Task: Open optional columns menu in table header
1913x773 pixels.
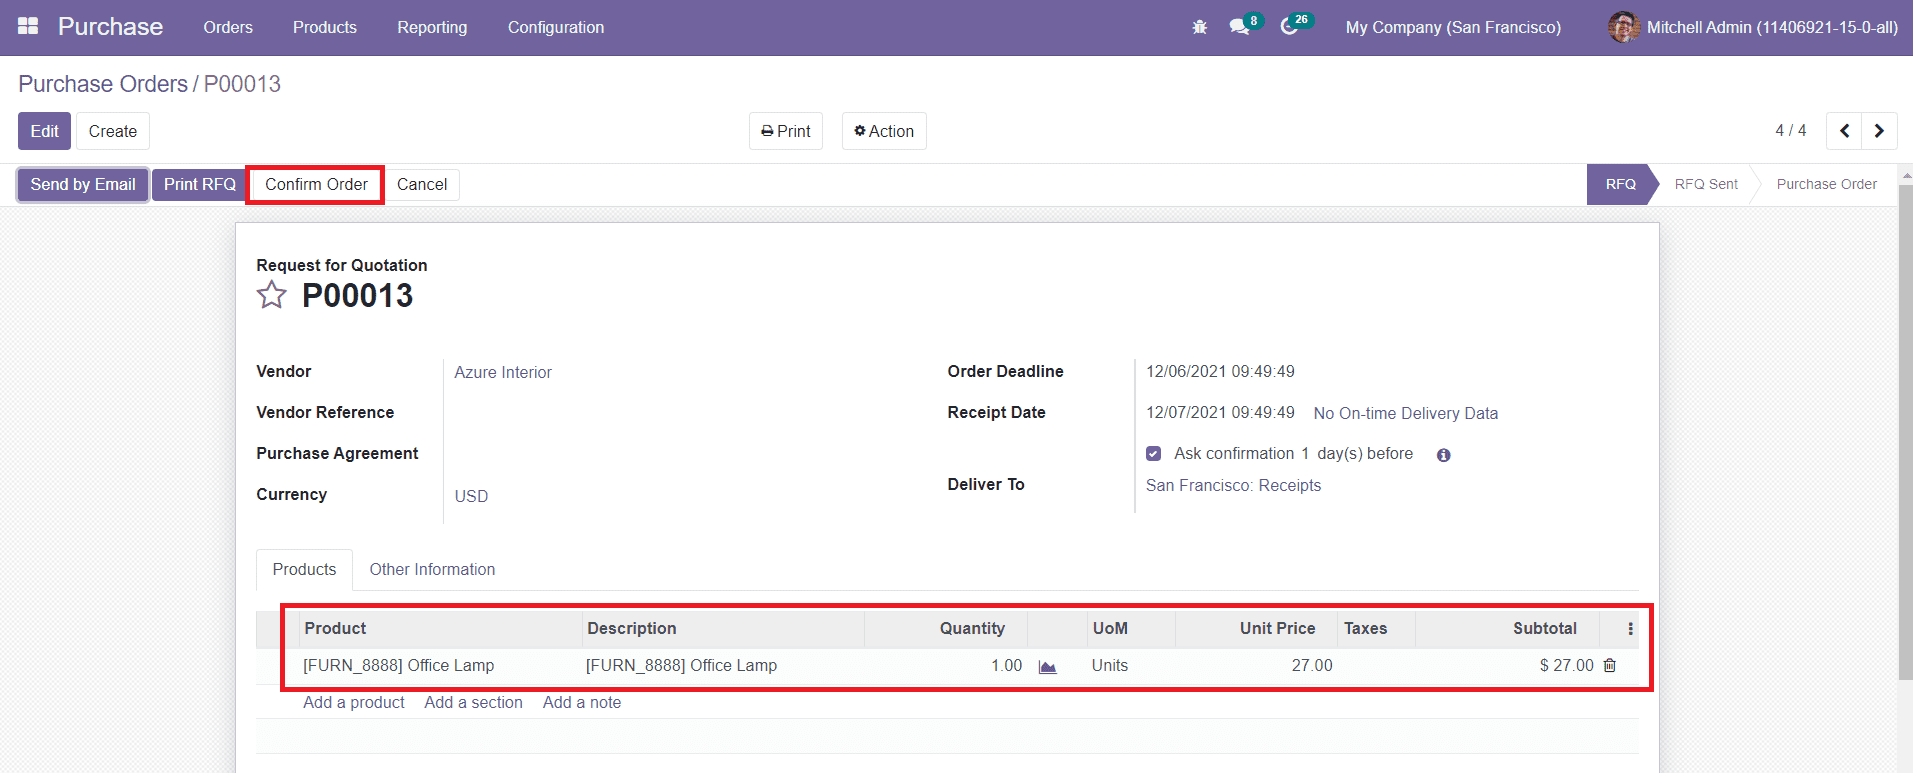Action: point(1630,629)
